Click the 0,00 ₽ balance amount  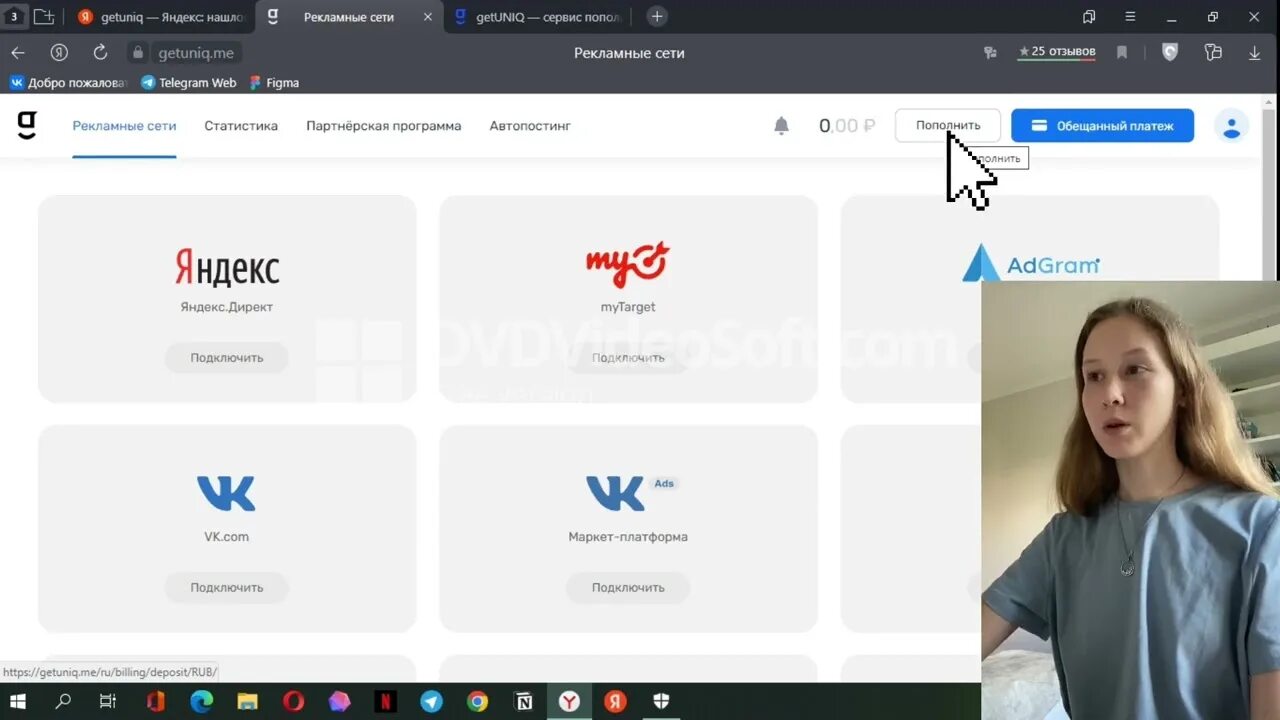(847, 126)
